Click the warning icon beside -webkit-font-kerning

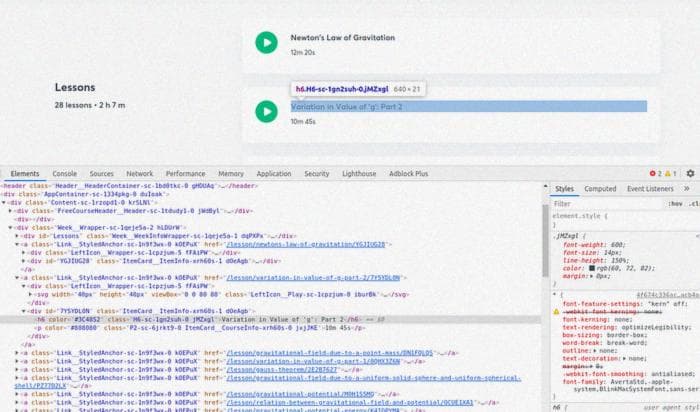(x=556, y=312)
